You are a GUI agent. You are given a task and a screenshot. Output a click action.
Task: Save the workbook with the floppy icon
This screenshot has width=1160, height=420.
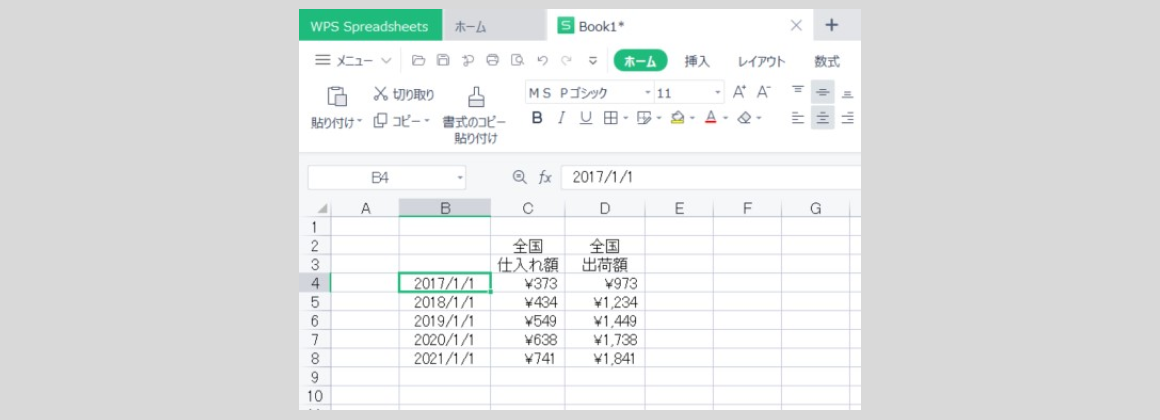(x=443, y=61)
